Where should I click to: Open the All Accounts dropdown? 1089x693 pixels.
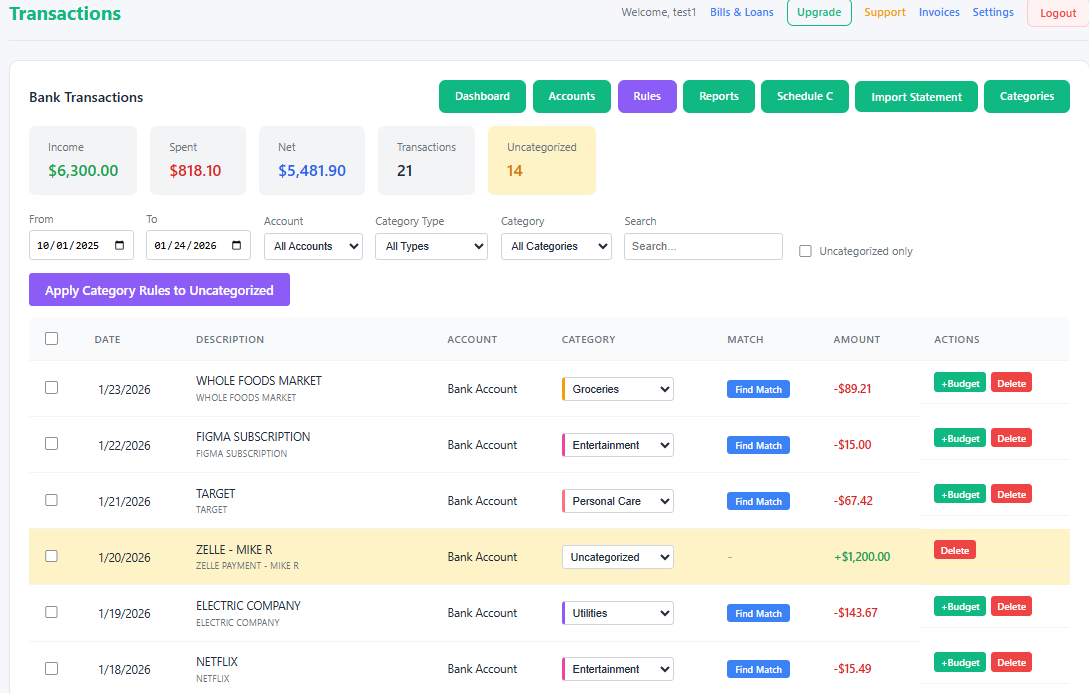[x=313, y=247]
